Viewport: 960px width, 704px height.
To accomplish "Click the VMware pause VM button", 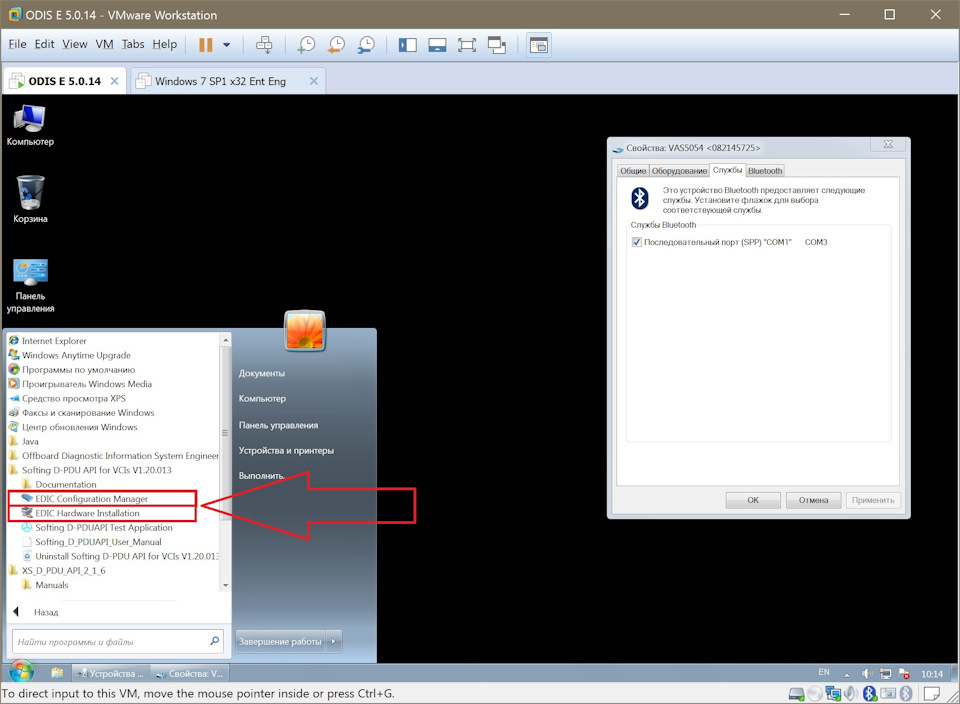I will coord(206,45).
